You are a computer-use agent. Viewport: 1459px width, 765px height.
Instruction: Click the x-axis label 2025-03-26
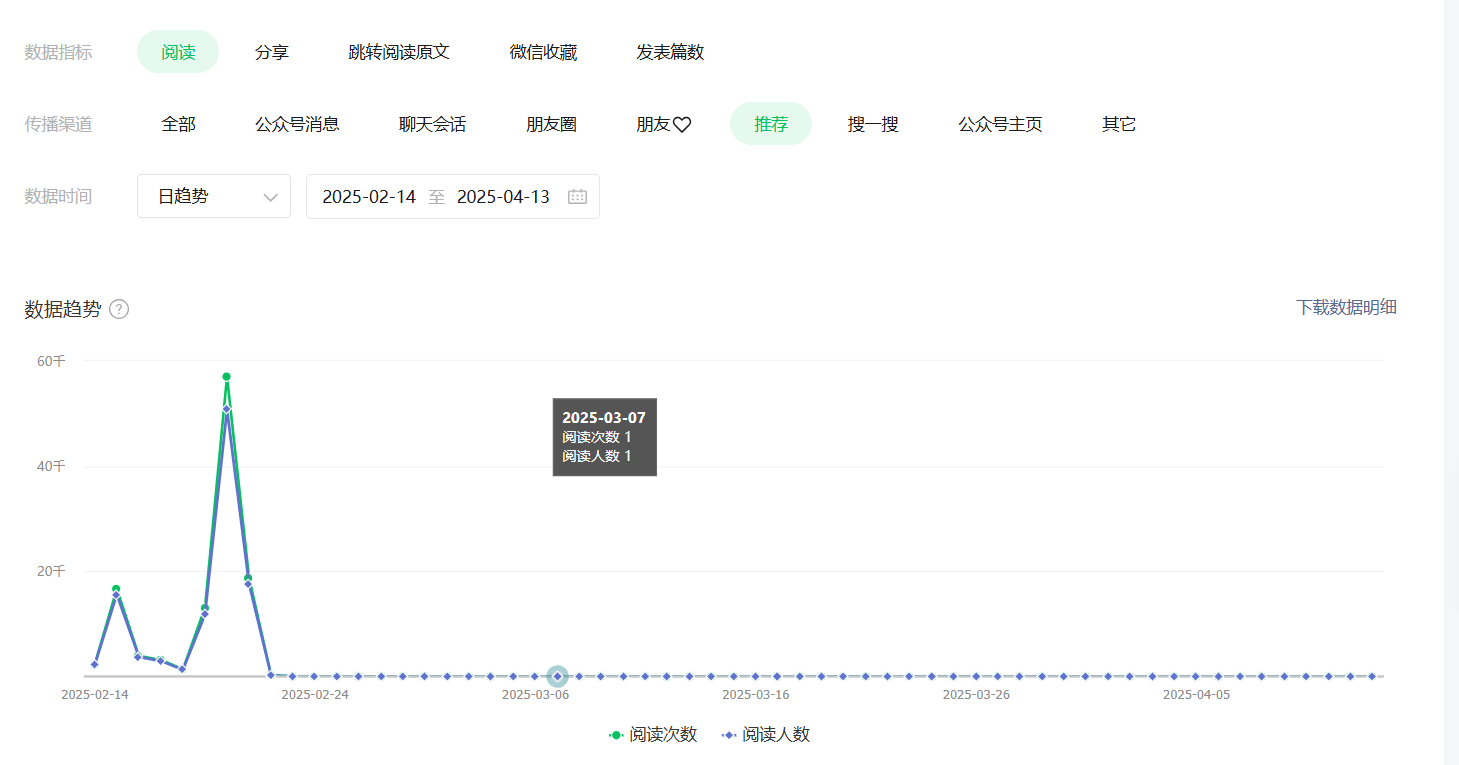(x=976, y=694)
